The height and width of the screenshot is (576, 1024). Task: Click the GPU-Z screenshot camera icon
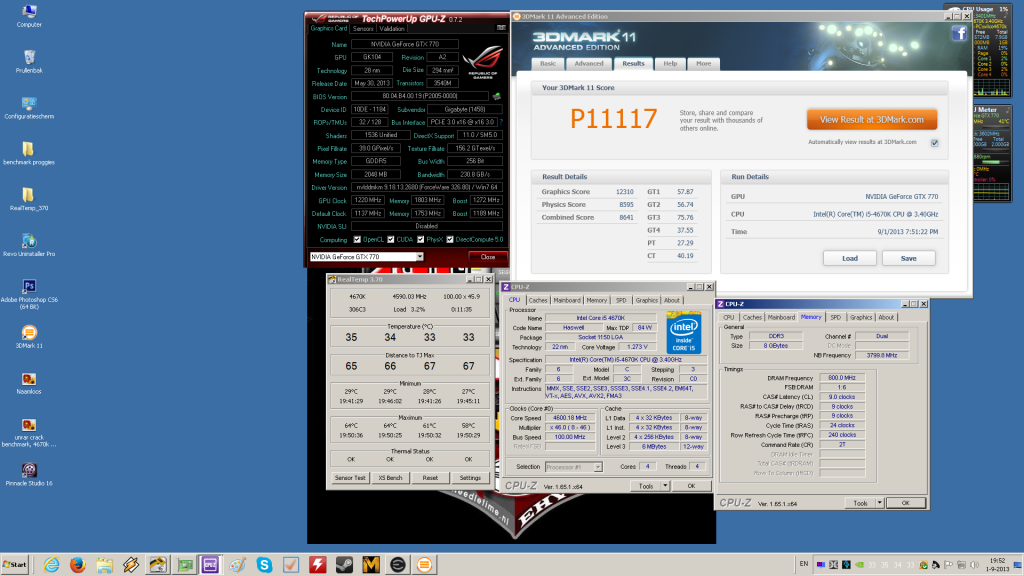click(x=501, y=28)
